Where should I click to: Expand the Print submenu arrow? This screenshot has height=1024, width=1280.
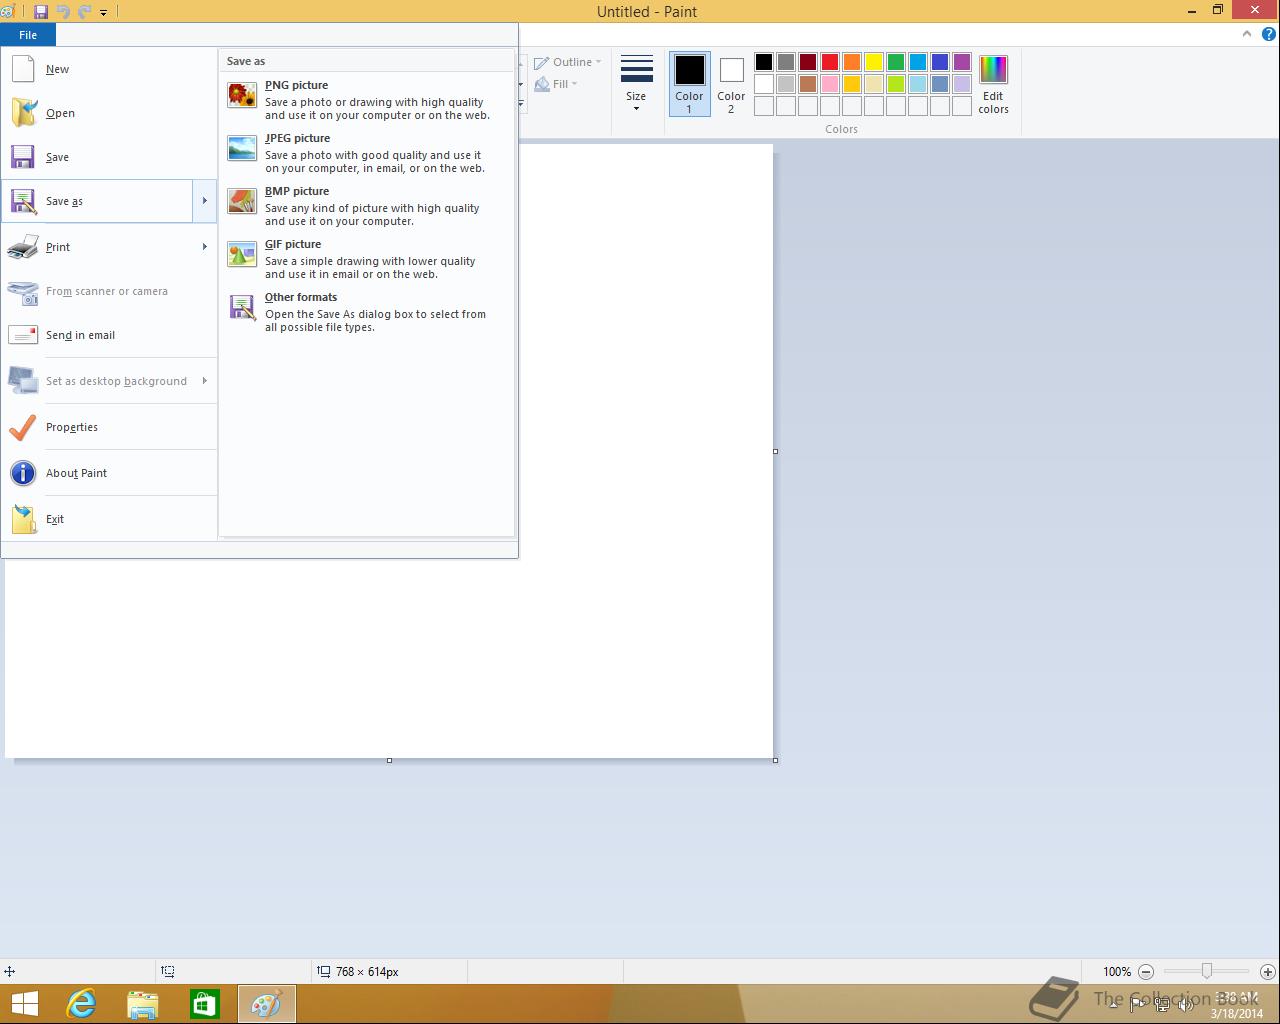click(204, 247)
